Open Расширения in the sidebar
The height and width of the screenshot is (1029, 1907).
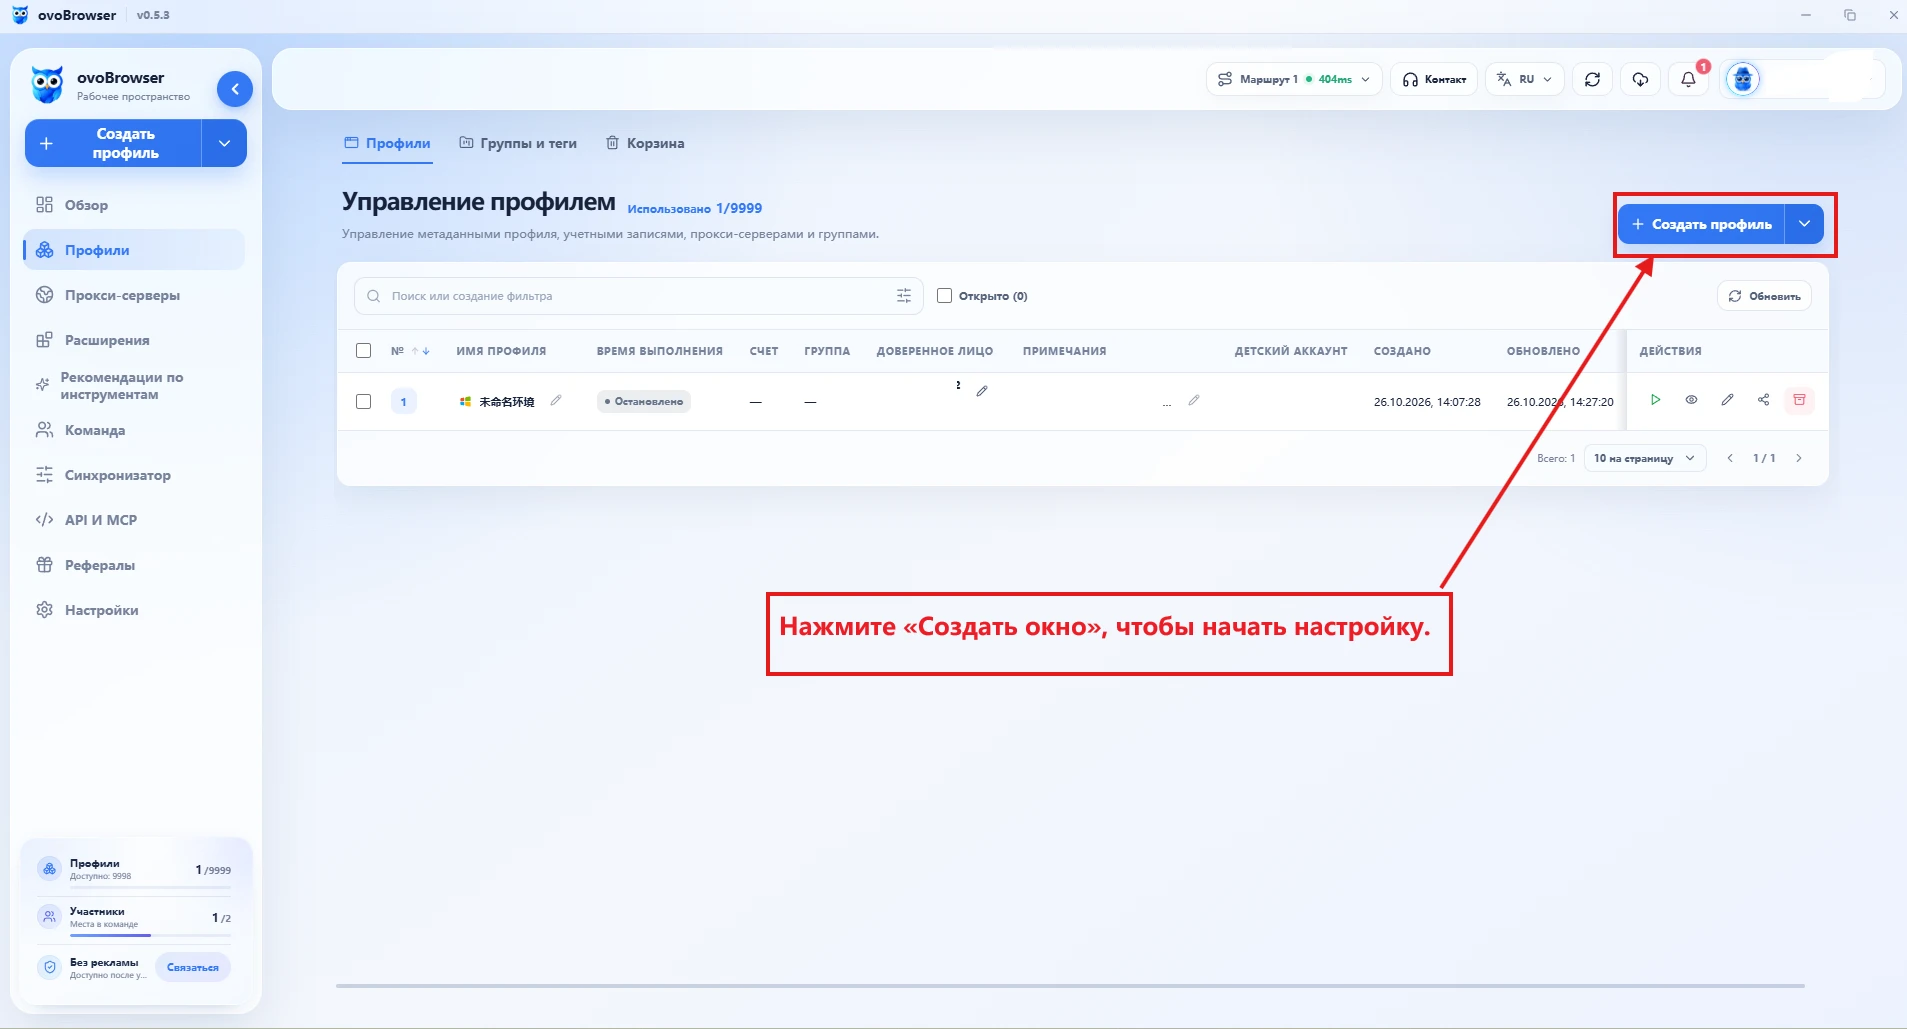pos(134,340)
